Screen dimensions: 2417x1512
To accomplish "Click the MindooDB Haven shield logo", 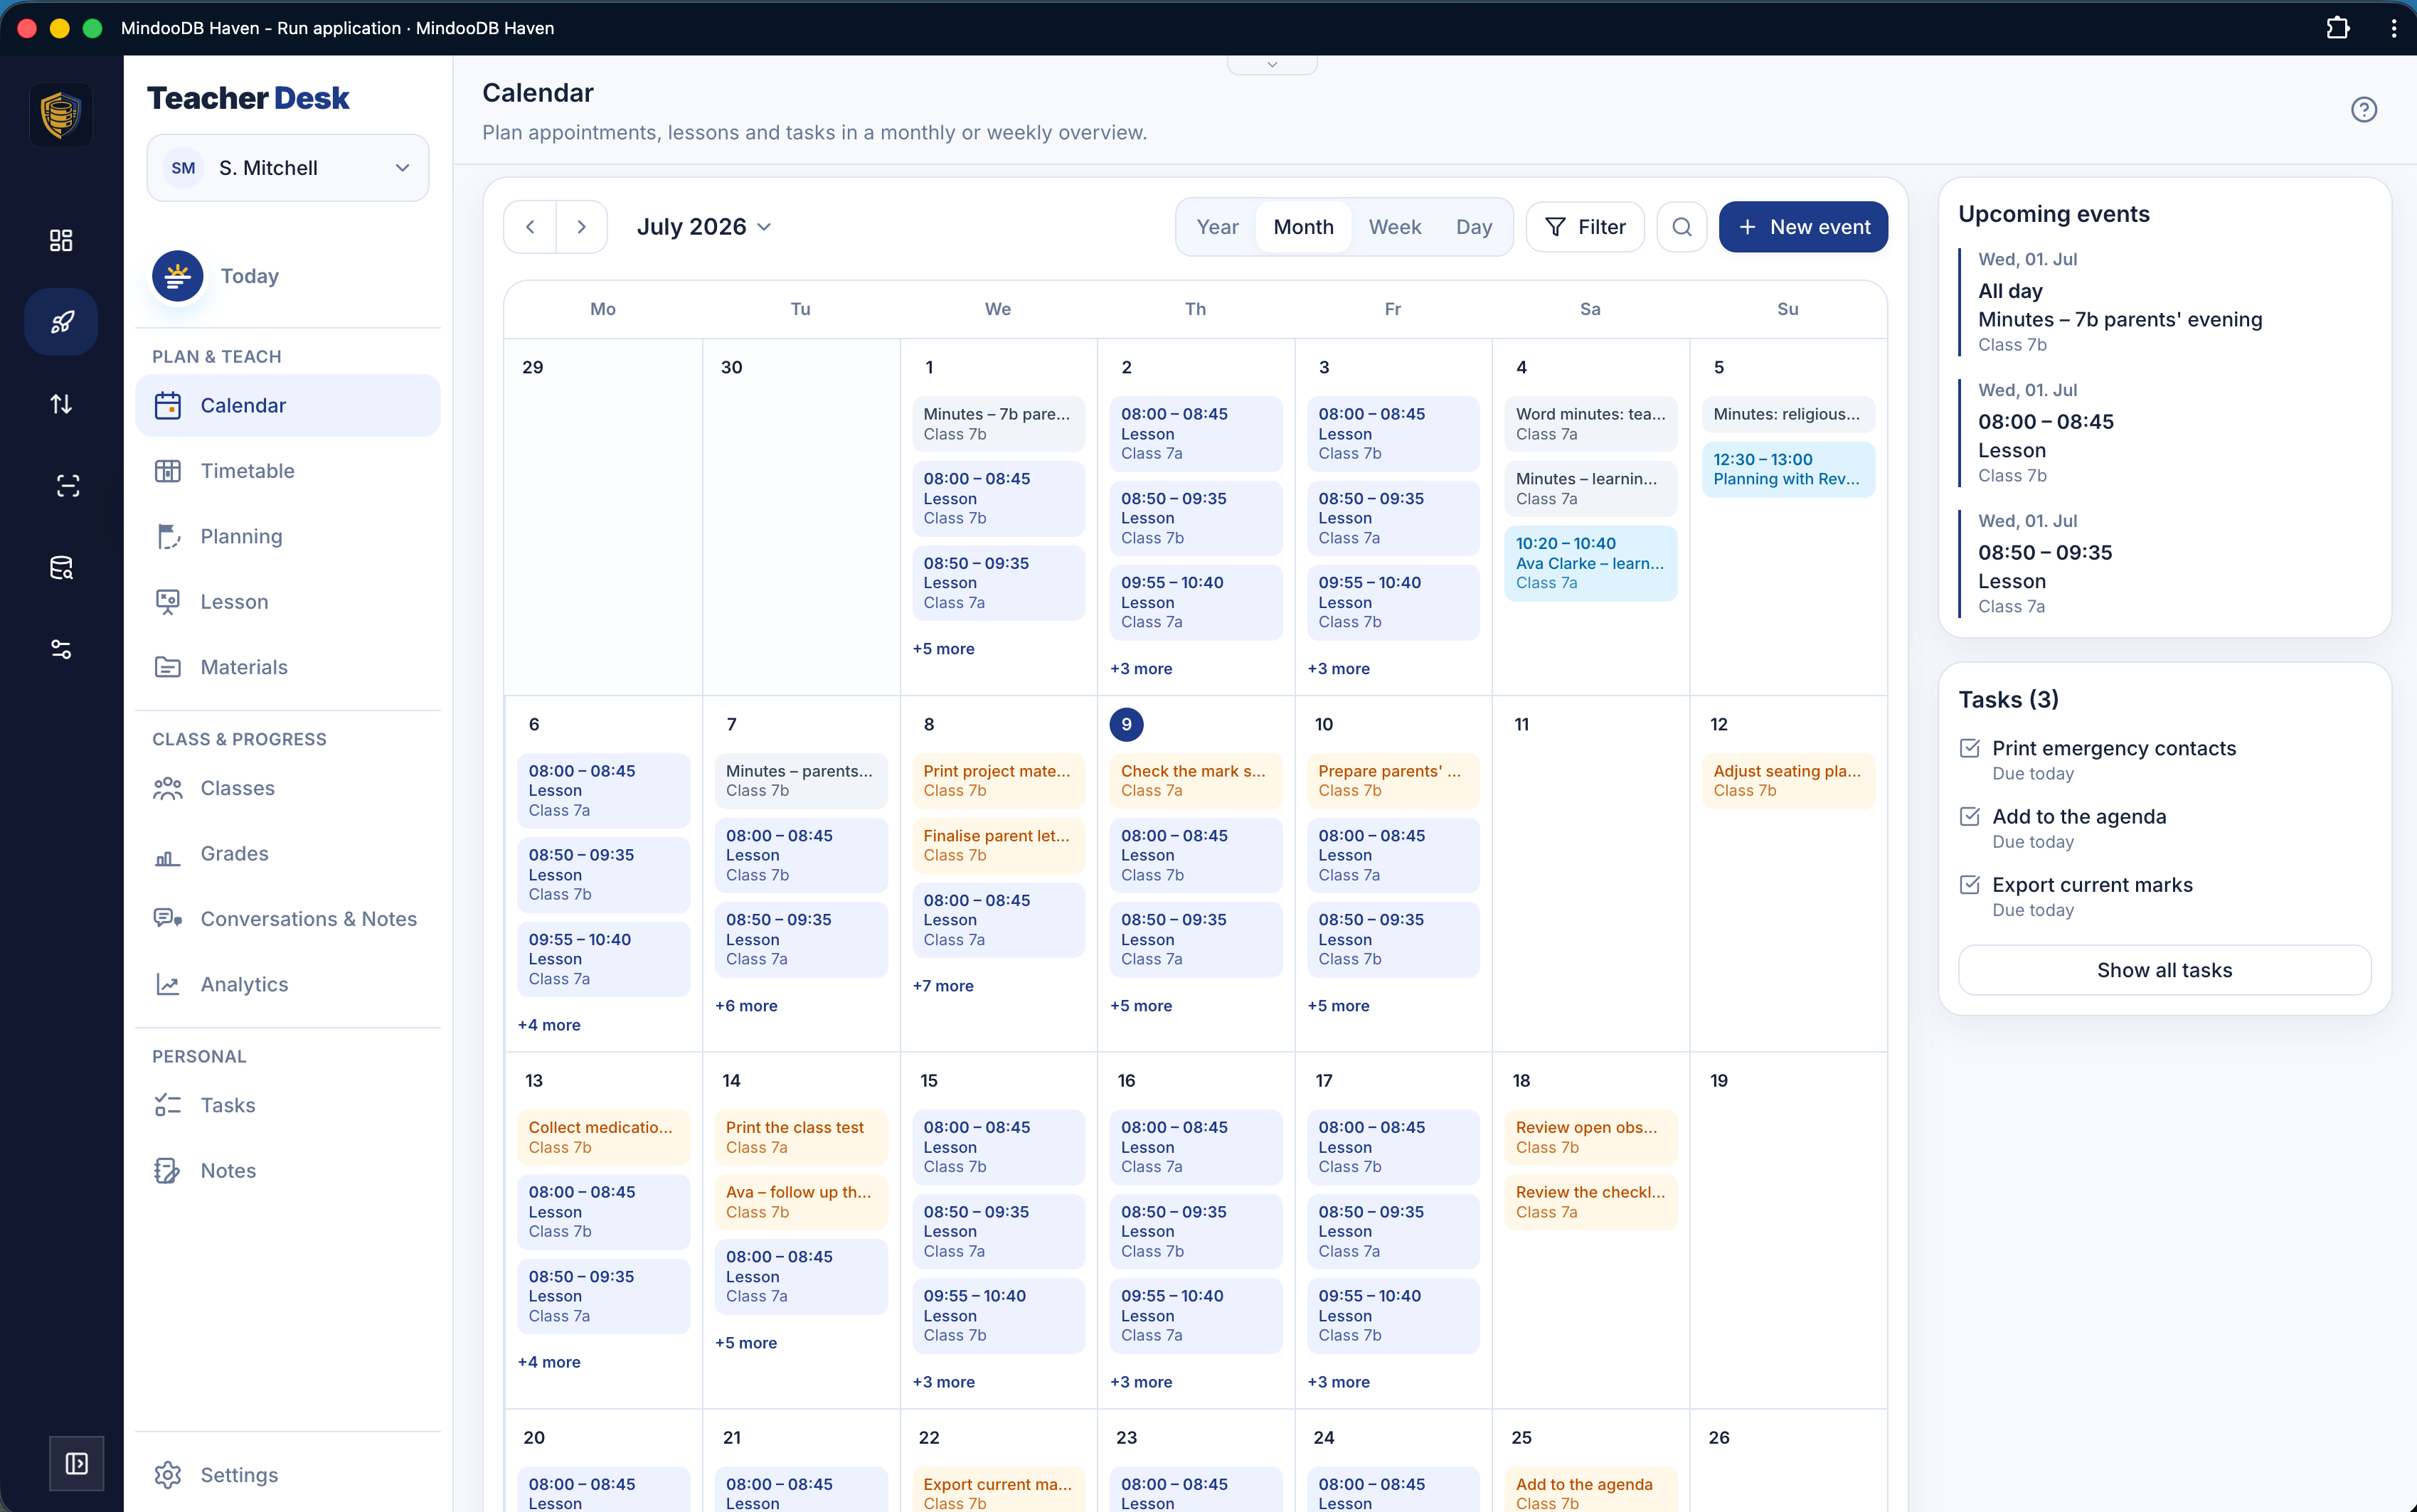I will [x=61, y=115].
